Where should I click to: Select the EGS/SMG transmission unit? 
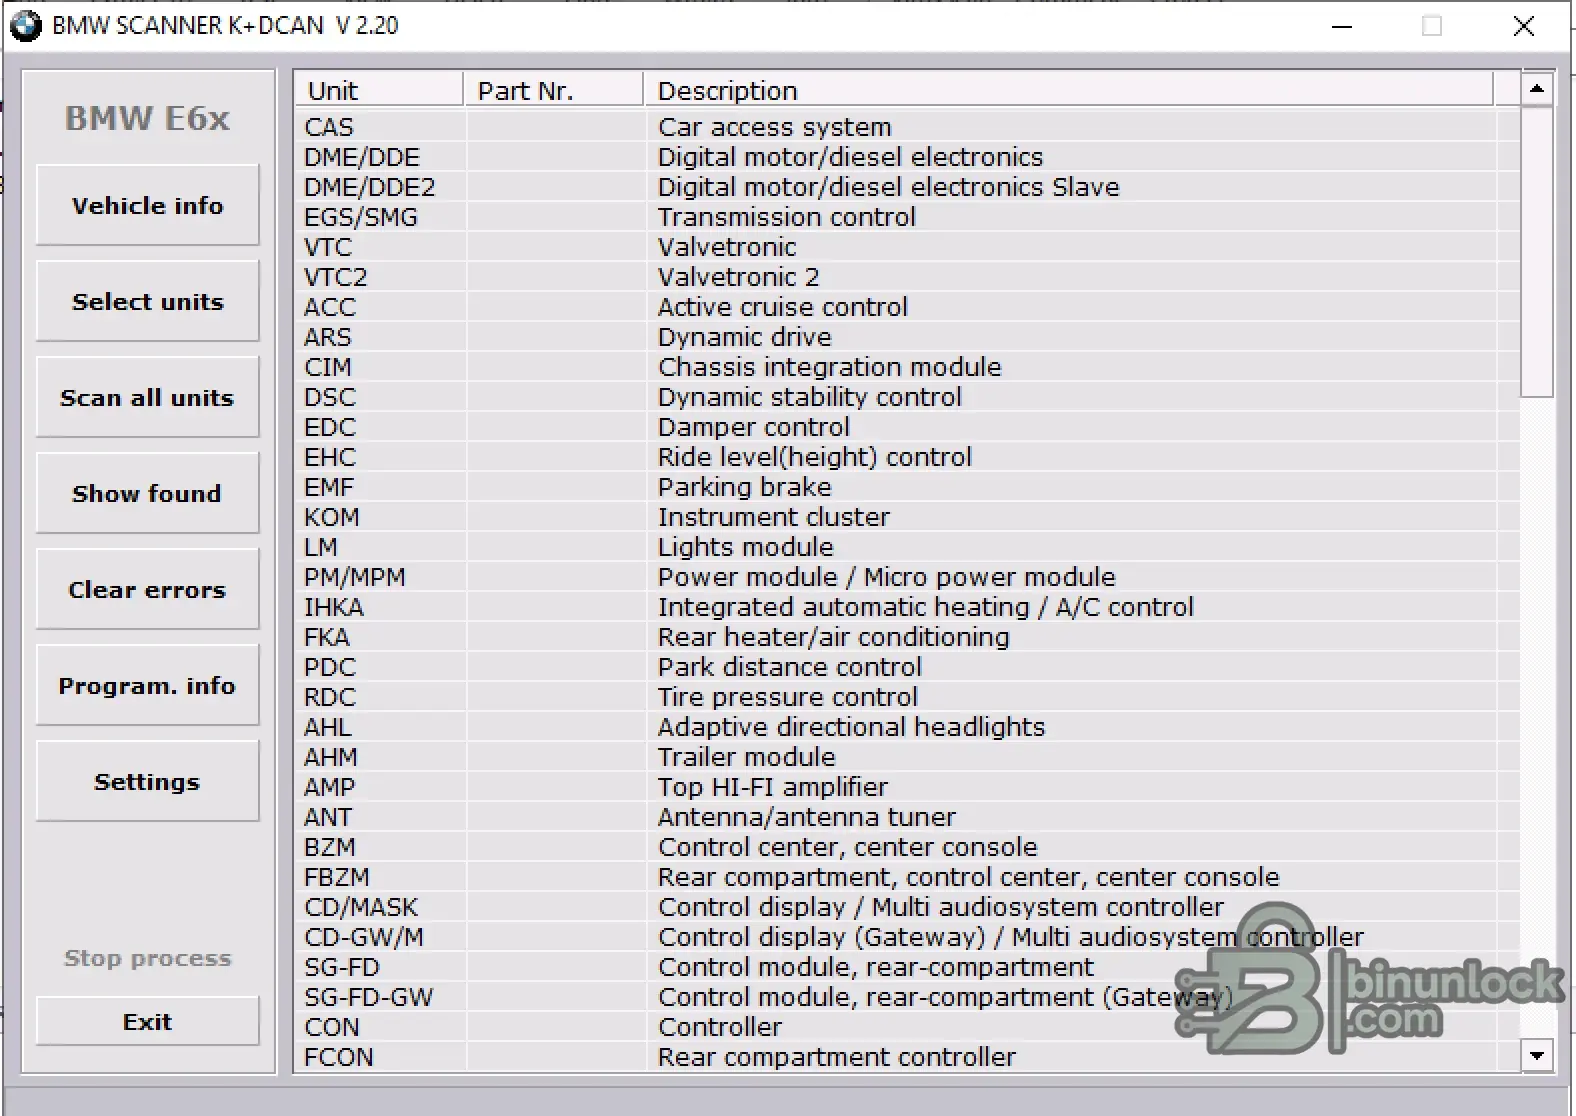pos(907,217)
